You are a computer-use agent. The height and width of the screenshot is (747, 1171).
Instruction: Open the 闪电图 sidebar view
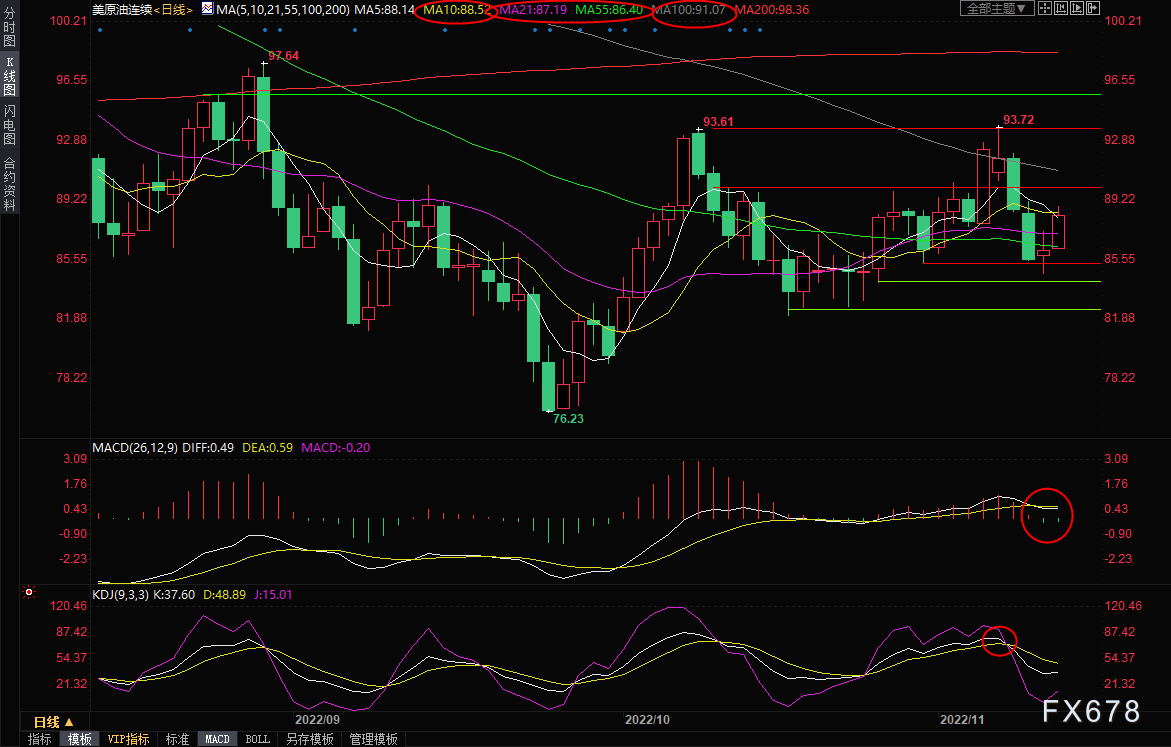10,124
